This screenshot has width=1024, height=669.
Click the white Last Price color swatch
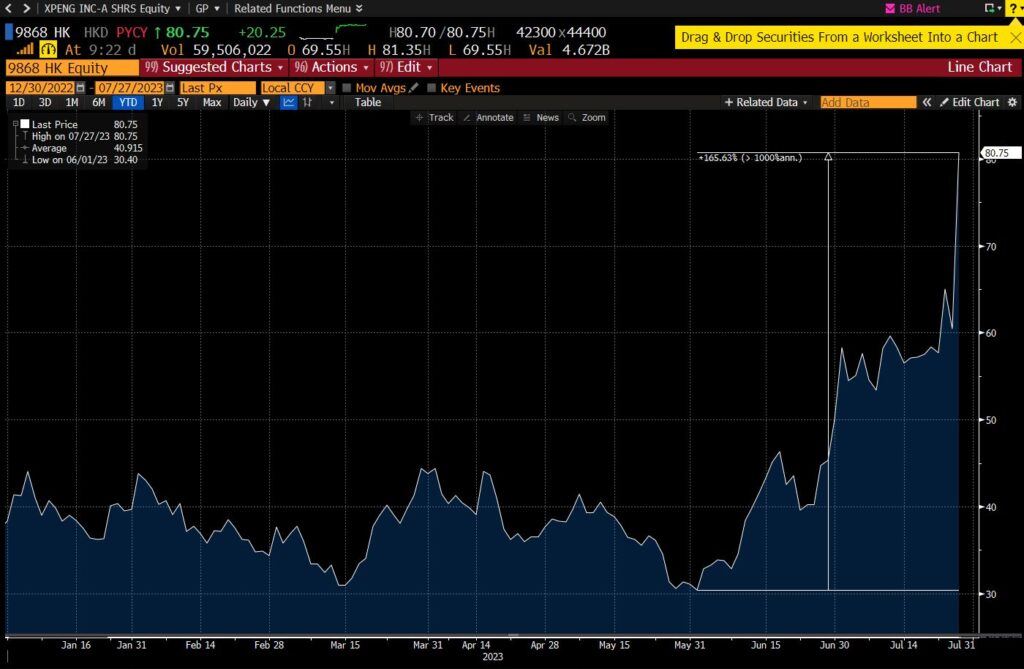(25, 124)
